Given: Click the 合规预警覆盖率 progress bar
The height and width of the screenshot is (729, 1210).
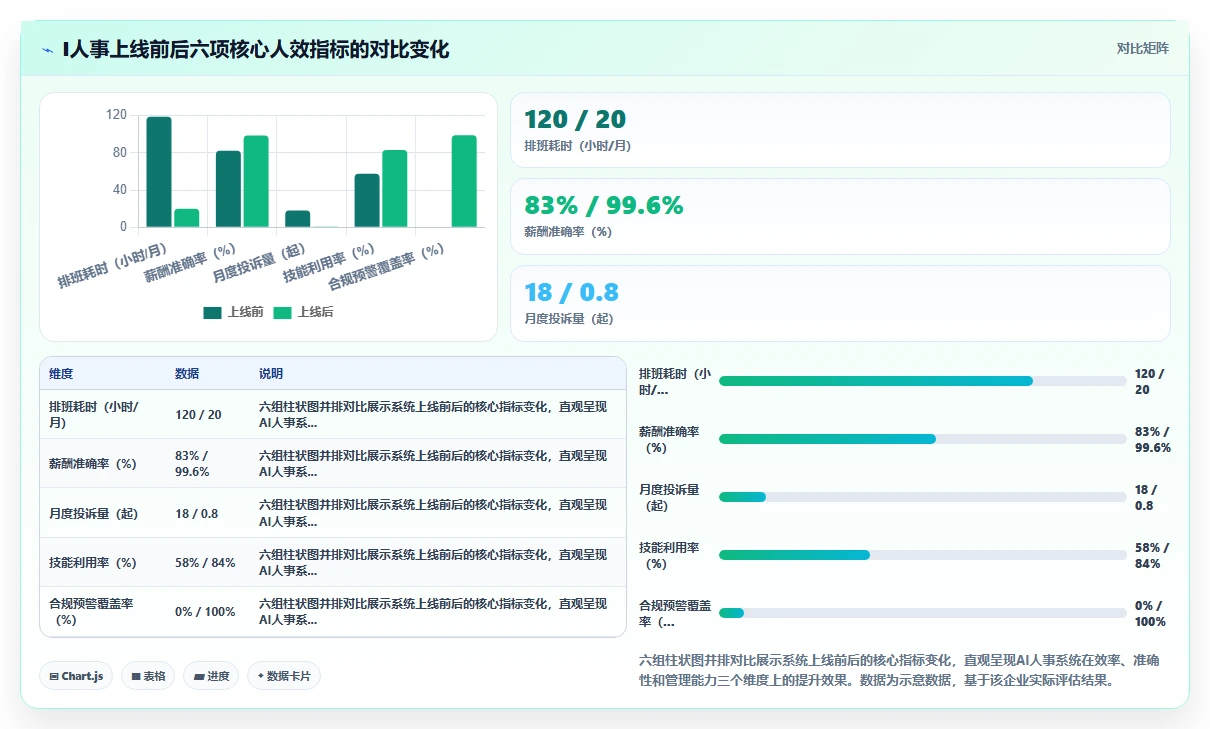Looking at the screenshot, I should pos(922,613).
